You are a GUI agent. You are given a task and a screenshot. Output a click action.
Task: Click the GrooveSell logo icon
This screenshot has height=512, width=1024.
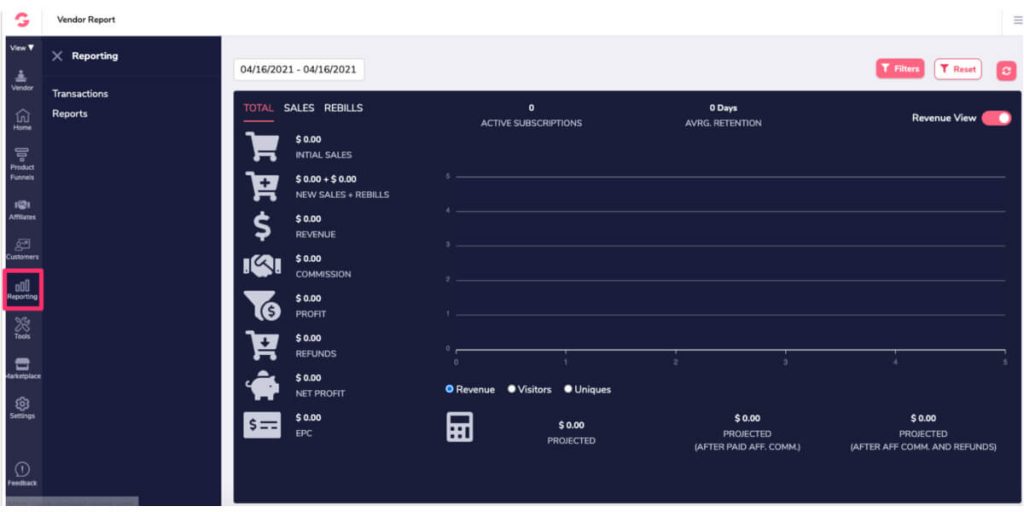22,20
